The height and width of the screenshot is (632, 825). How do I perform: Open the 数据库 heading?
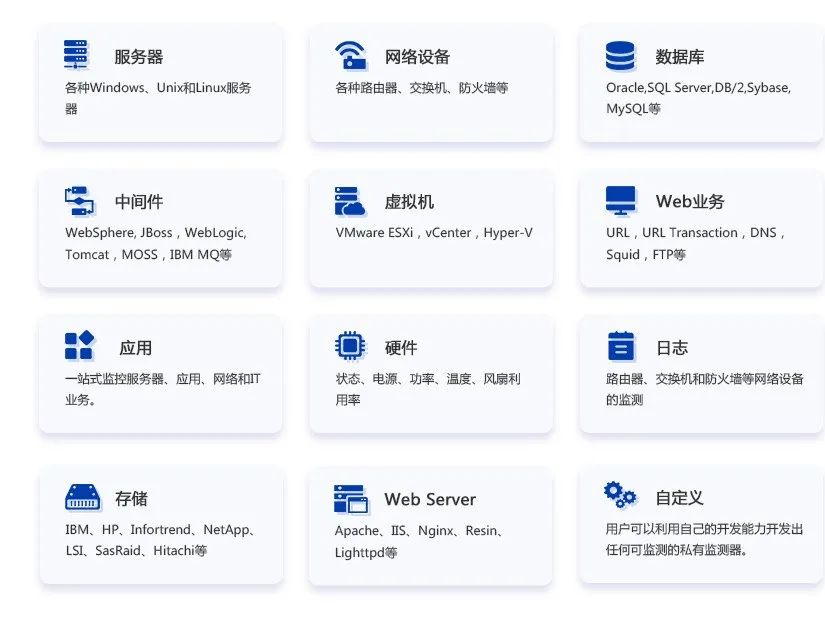point(680,57)
